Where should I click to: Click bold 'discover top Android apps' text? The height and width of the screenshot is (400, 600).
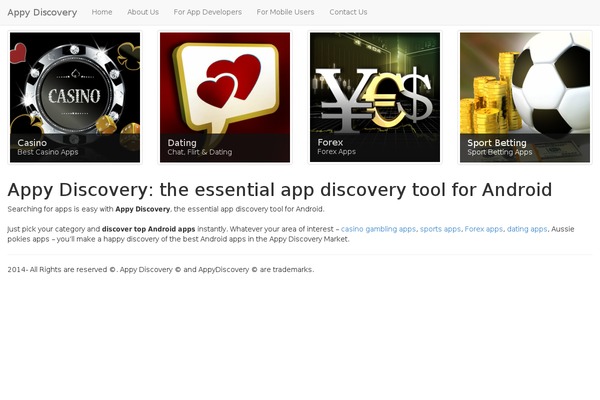tap(148, 229)
